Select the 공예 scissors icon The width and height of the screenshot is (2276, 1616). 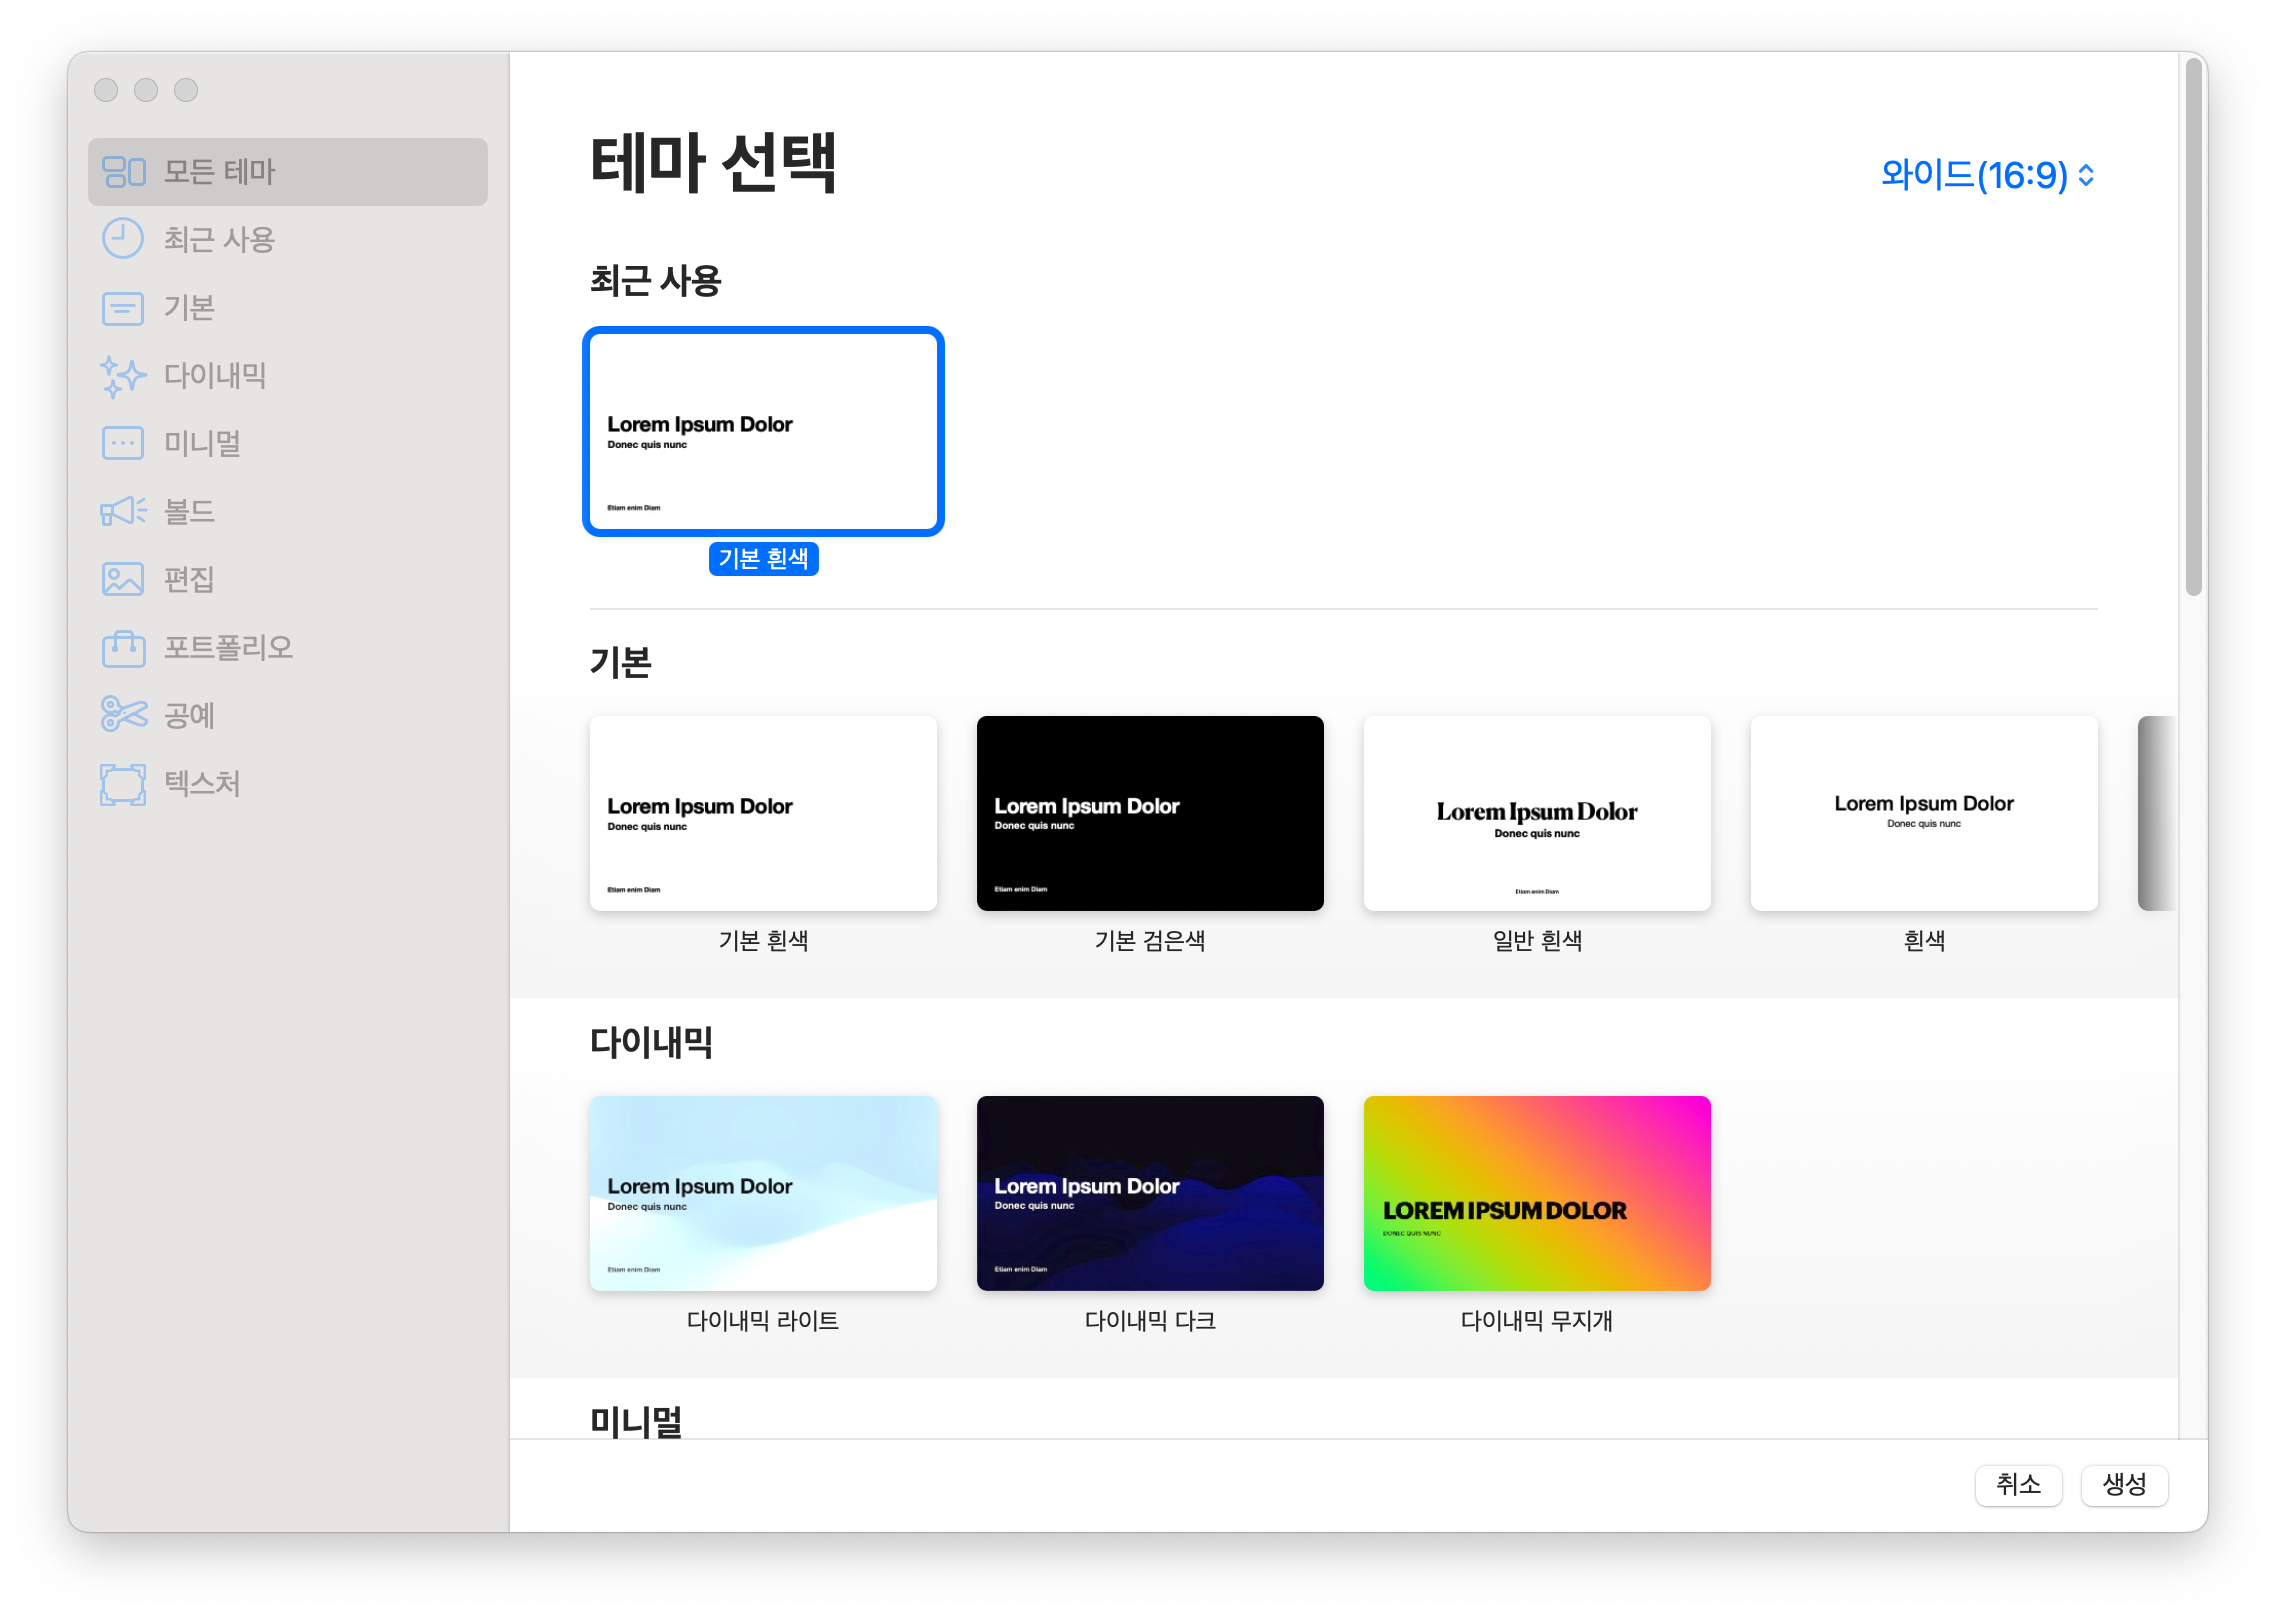coord(123,714)
